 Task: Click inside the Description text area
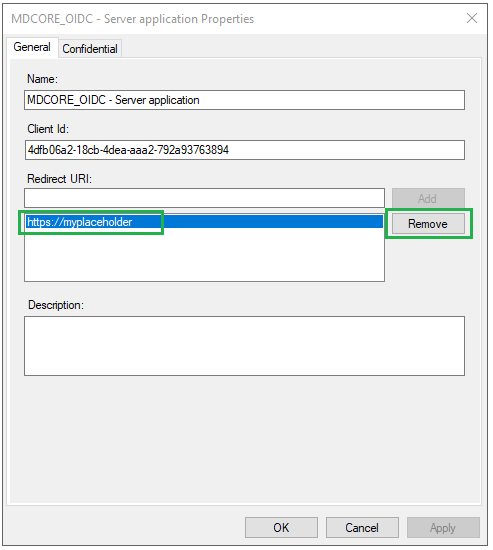tap(245, 346)
